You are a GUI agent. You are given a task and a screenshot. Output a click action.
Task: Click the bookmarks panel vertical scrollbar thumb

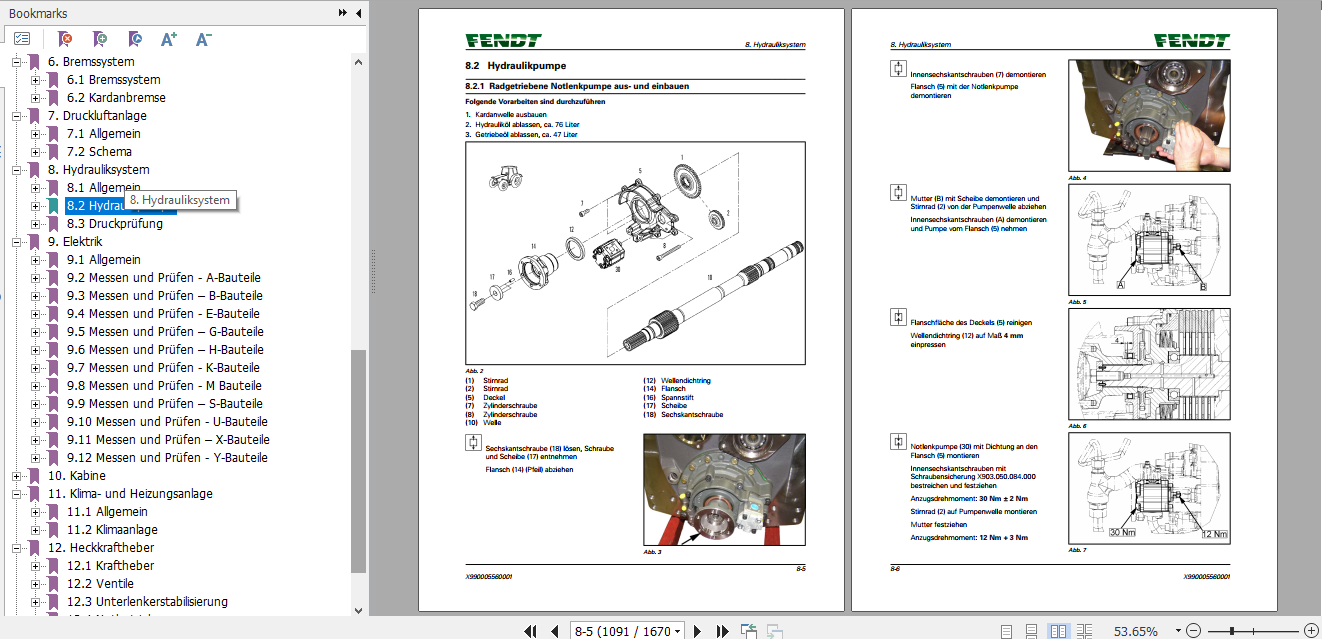357,462
